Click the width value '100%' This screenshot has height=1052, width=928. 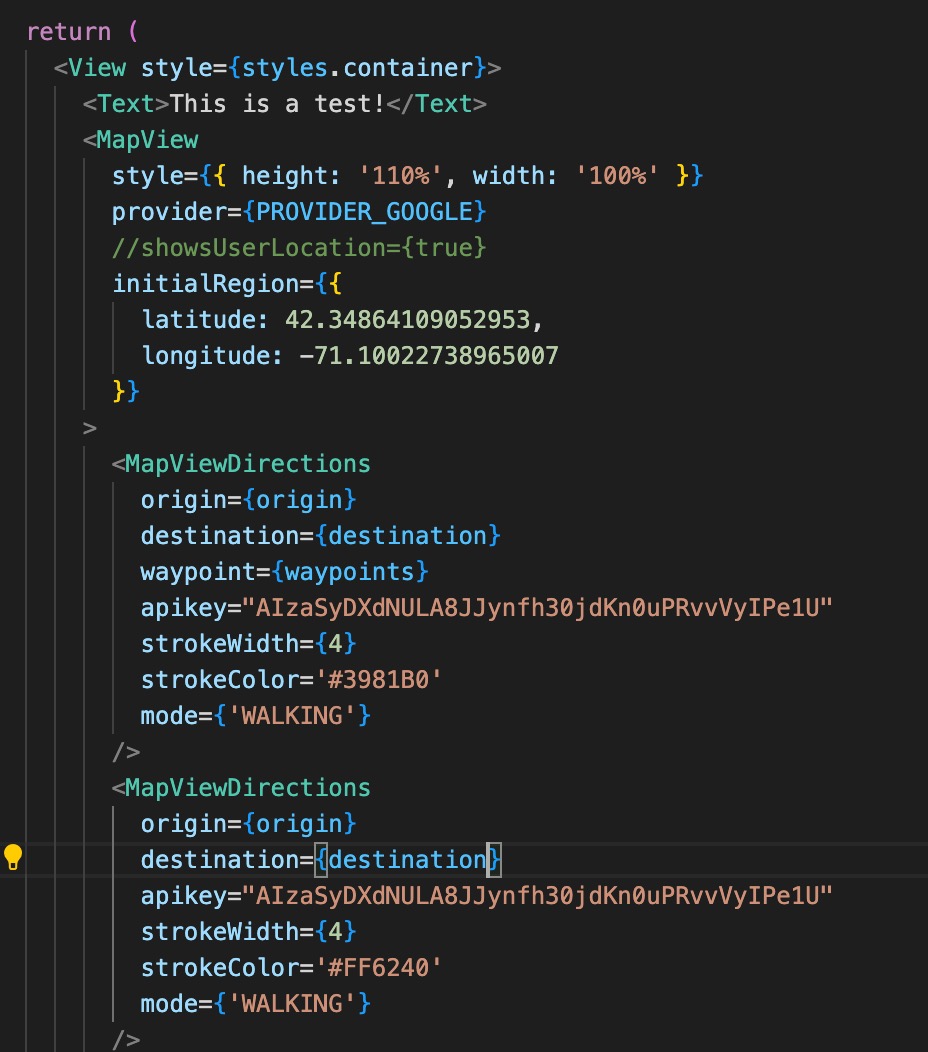click(617, 176)
